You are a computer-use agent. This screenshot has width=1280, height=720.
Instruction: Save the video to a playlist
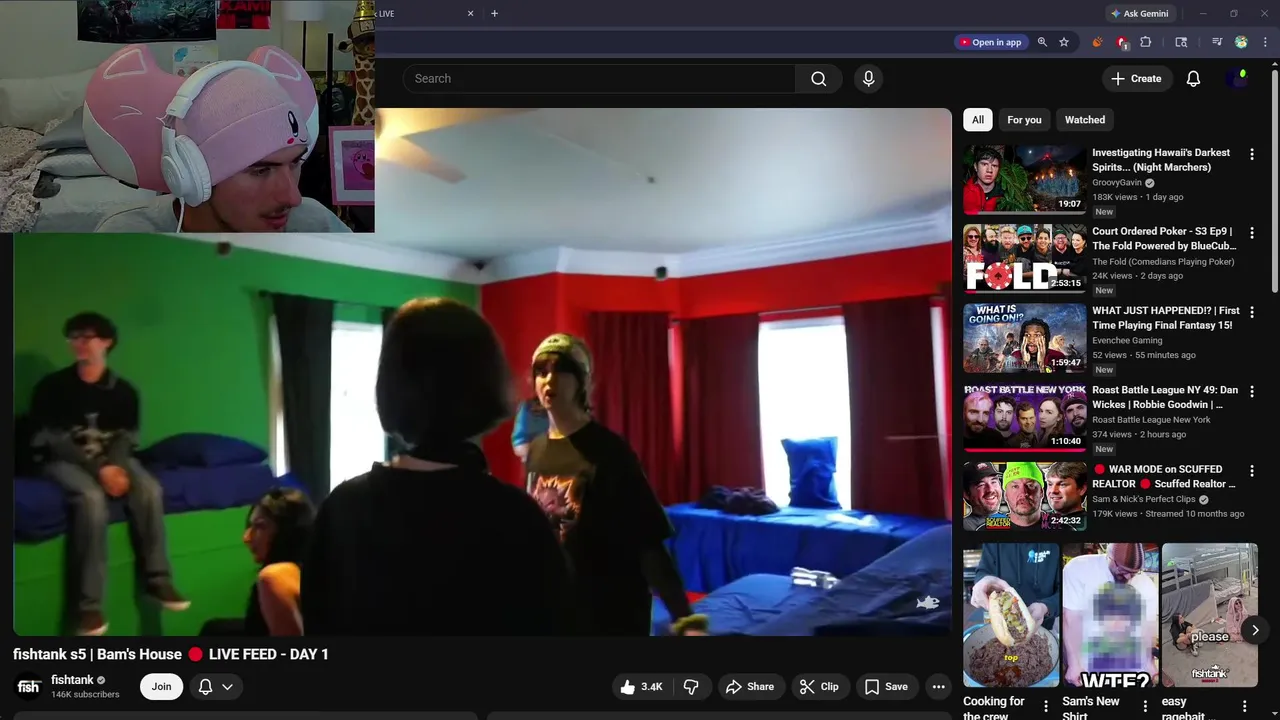886,687
